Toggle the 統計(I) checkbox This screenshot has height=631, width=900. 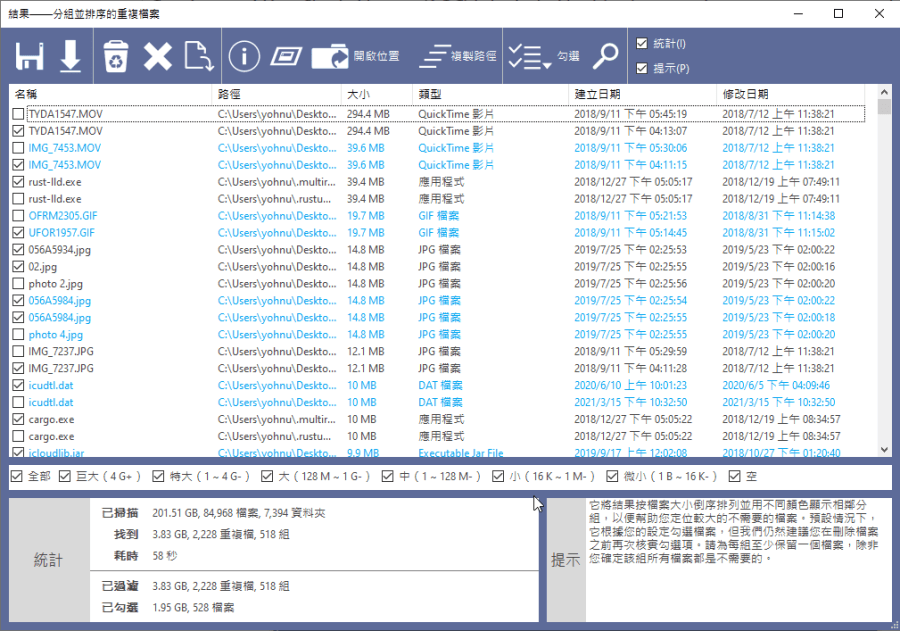tap(643, 43)
